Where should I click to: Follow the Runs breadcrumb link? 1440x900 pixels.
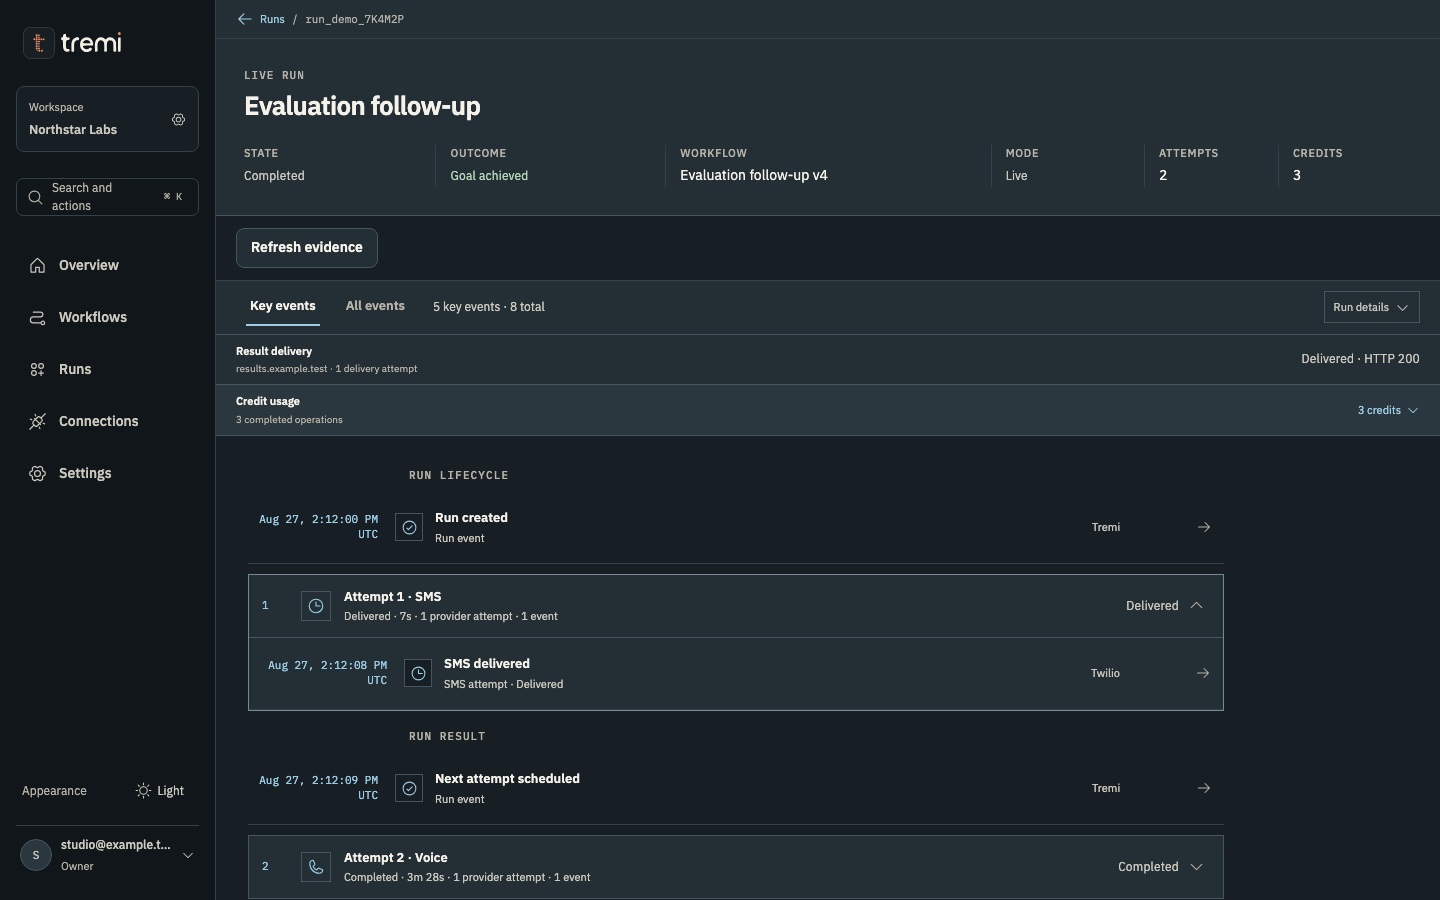(272, 19)
